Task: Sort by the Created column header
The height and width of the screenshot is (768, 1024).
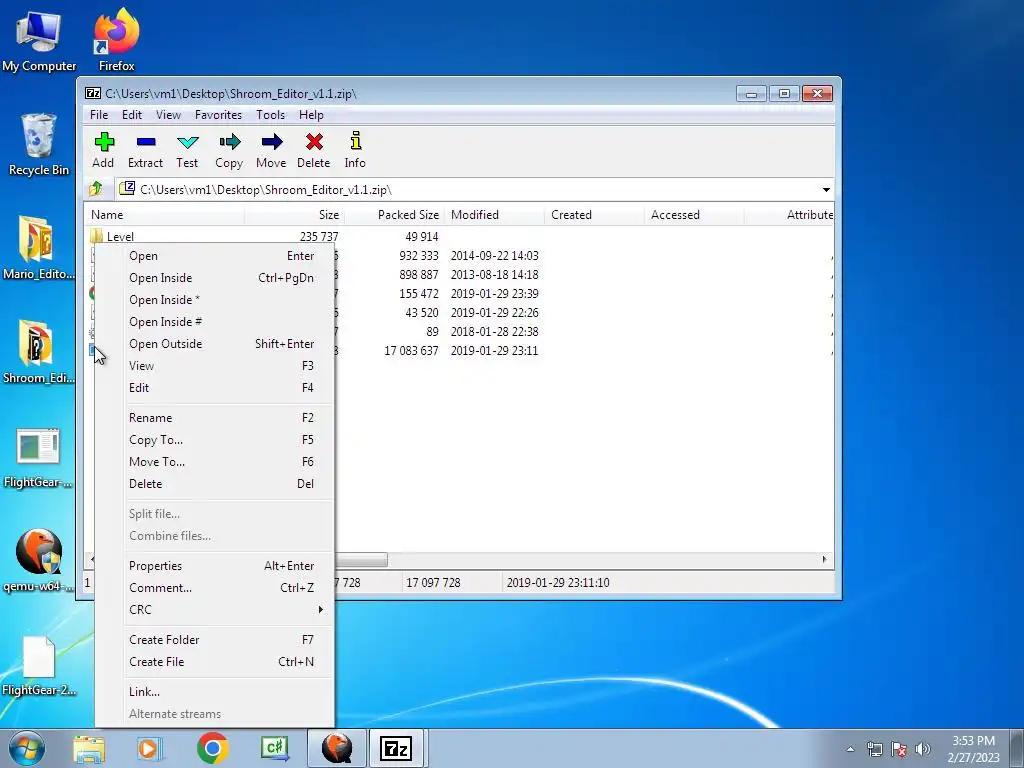Action: 594,215
